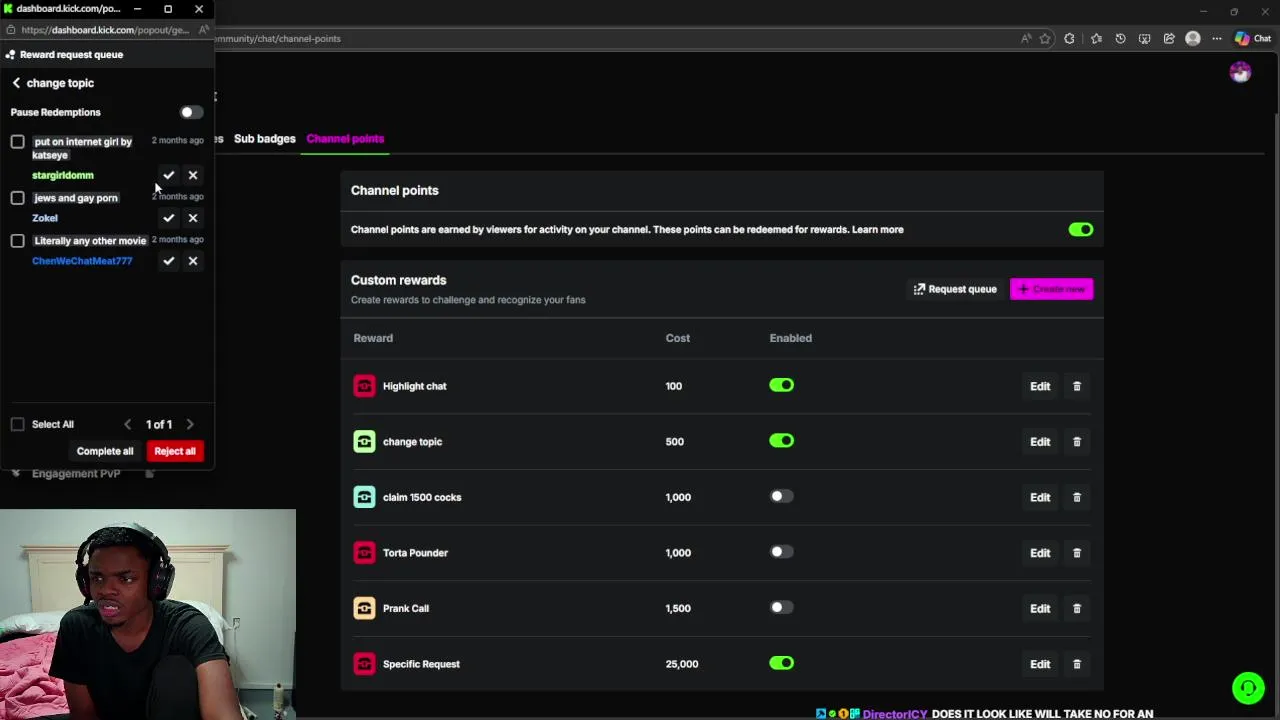Disable the Specific Request reward toggle
This screenshot has height=720, width=1280.
(x=781, y=663)
